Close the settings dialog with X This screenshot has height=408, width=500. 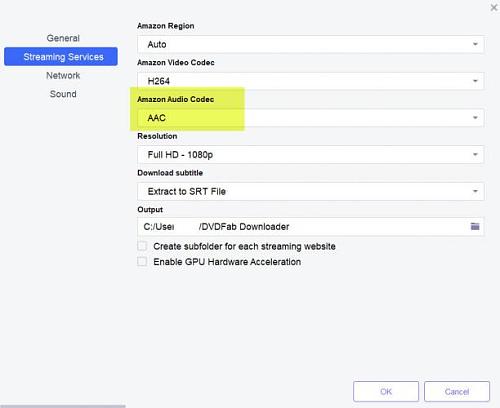(494, 7)
